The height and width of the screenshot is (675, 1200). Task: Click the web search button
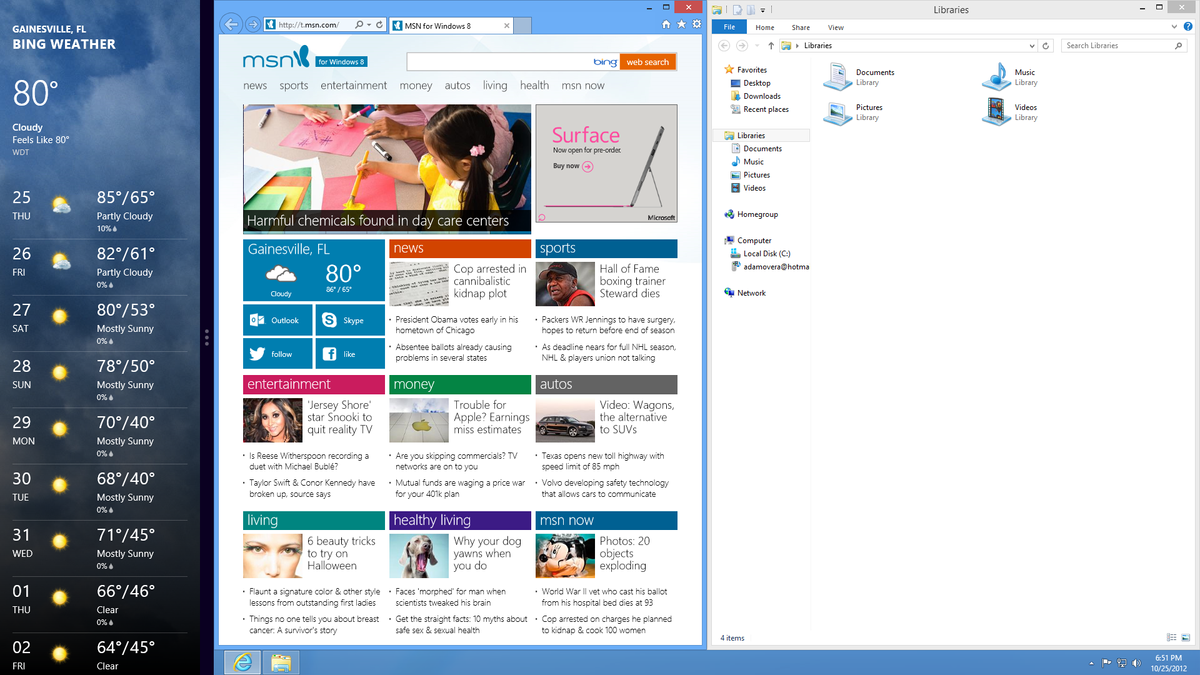[x=647, y=61]
